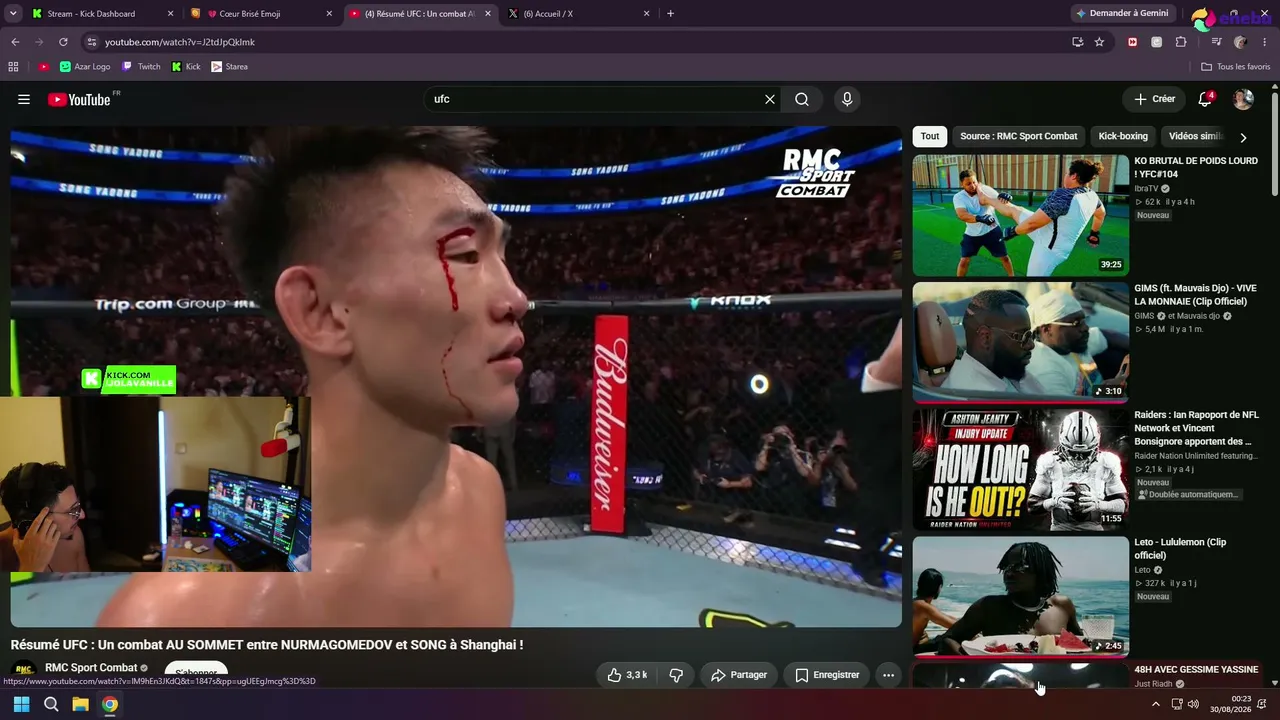Open title 48H AVEC GESSIME YASSINE
Viewport: 1280px width, 720px height.
click(x=1196, y=669)
